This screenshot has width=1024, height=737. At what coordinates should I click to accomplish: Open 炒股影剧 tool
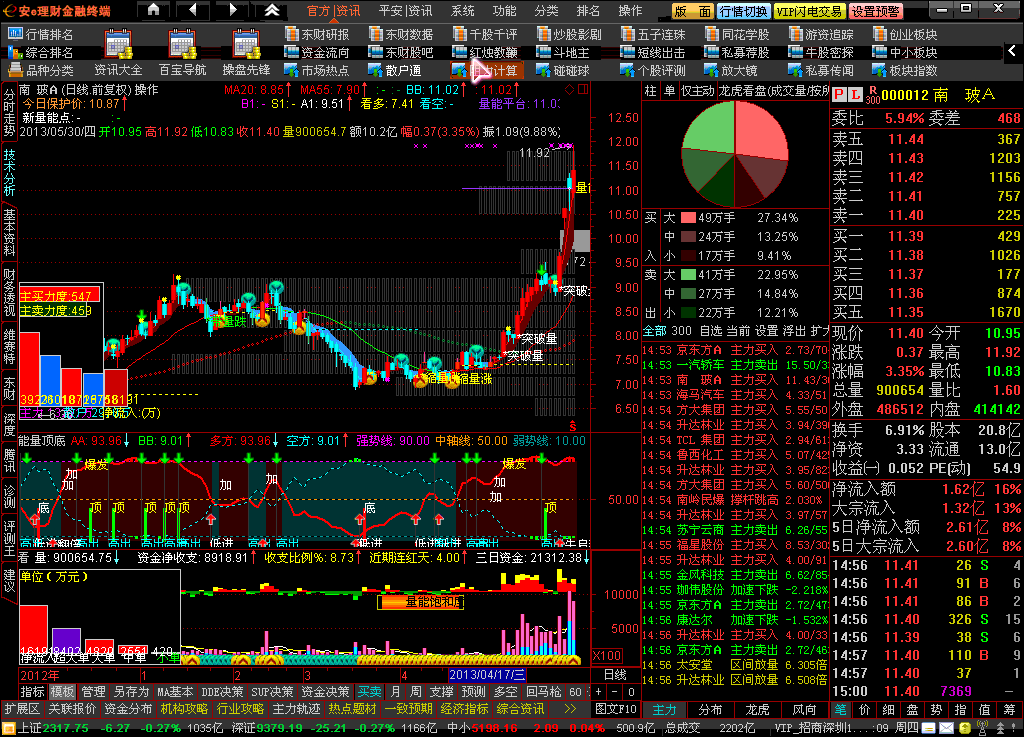pos(569,35)
